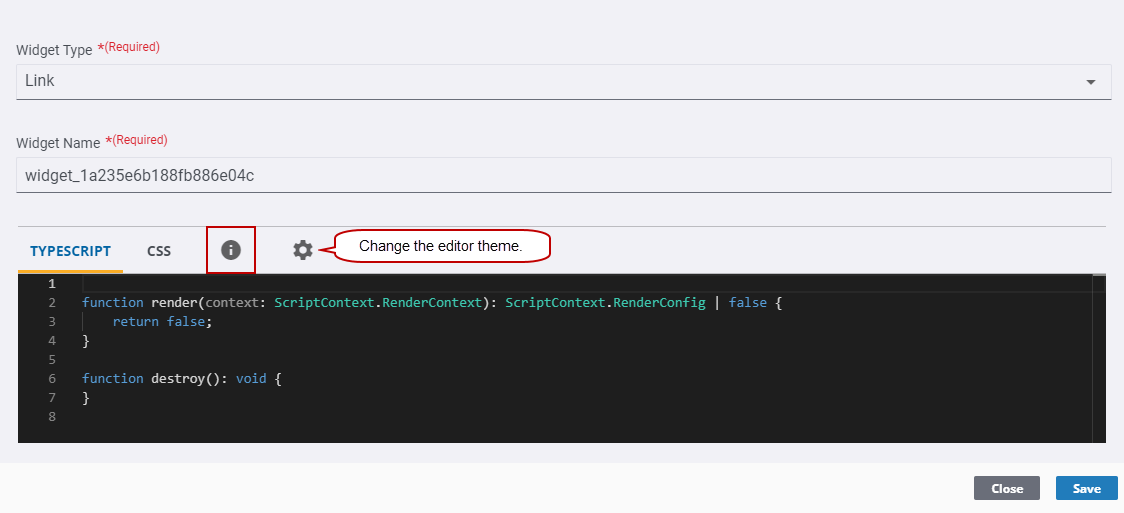Expand the Widget Type dropdown arrow
The width and height of the screenshot is (1124, 513).
click(1090, 82)
